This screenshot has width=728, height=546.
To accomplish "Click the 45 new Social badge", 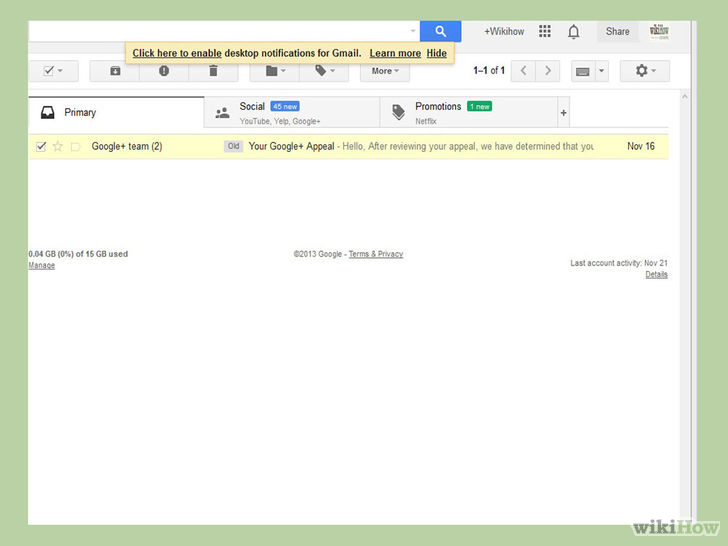I will [285, 106].
